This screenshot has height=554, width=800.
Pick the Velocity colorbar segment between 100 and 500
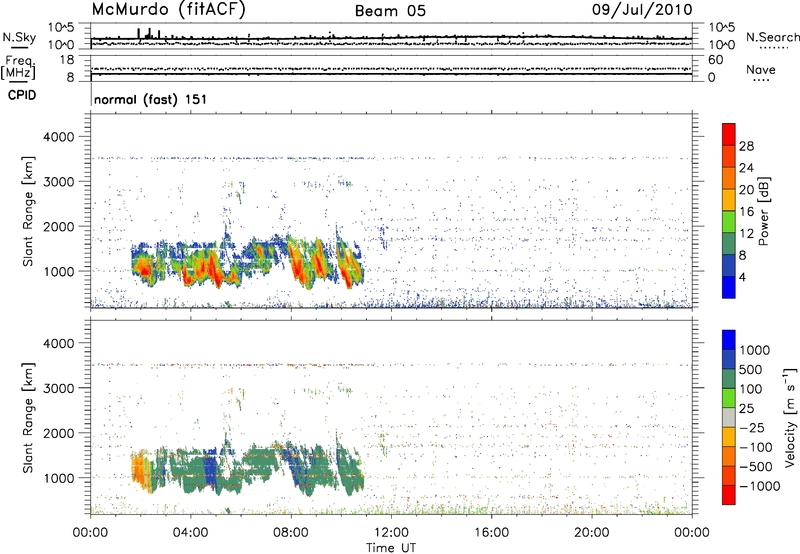pyautogui.click(x=729, y=379)
